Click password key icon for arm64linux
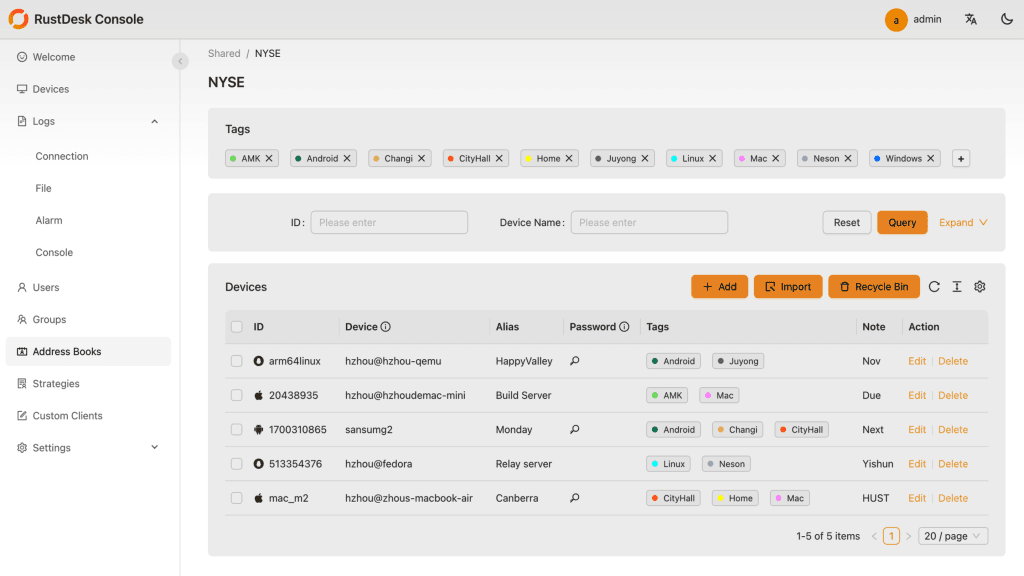Image resolution: width=1024 pixels, height=576 pixels. [575, 360]
